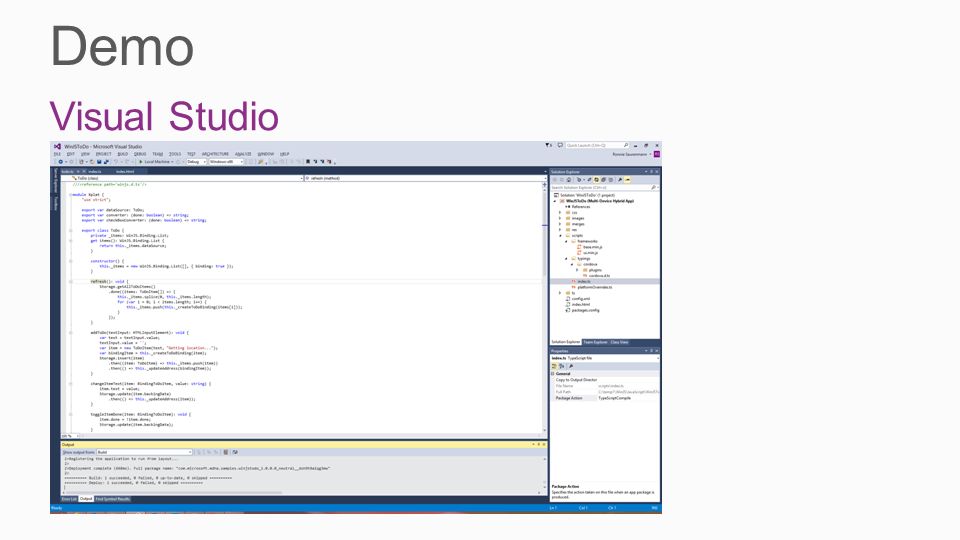Switch to the Find Symbol Results tab
Screen dimensions: 960x540
point(113,499)
